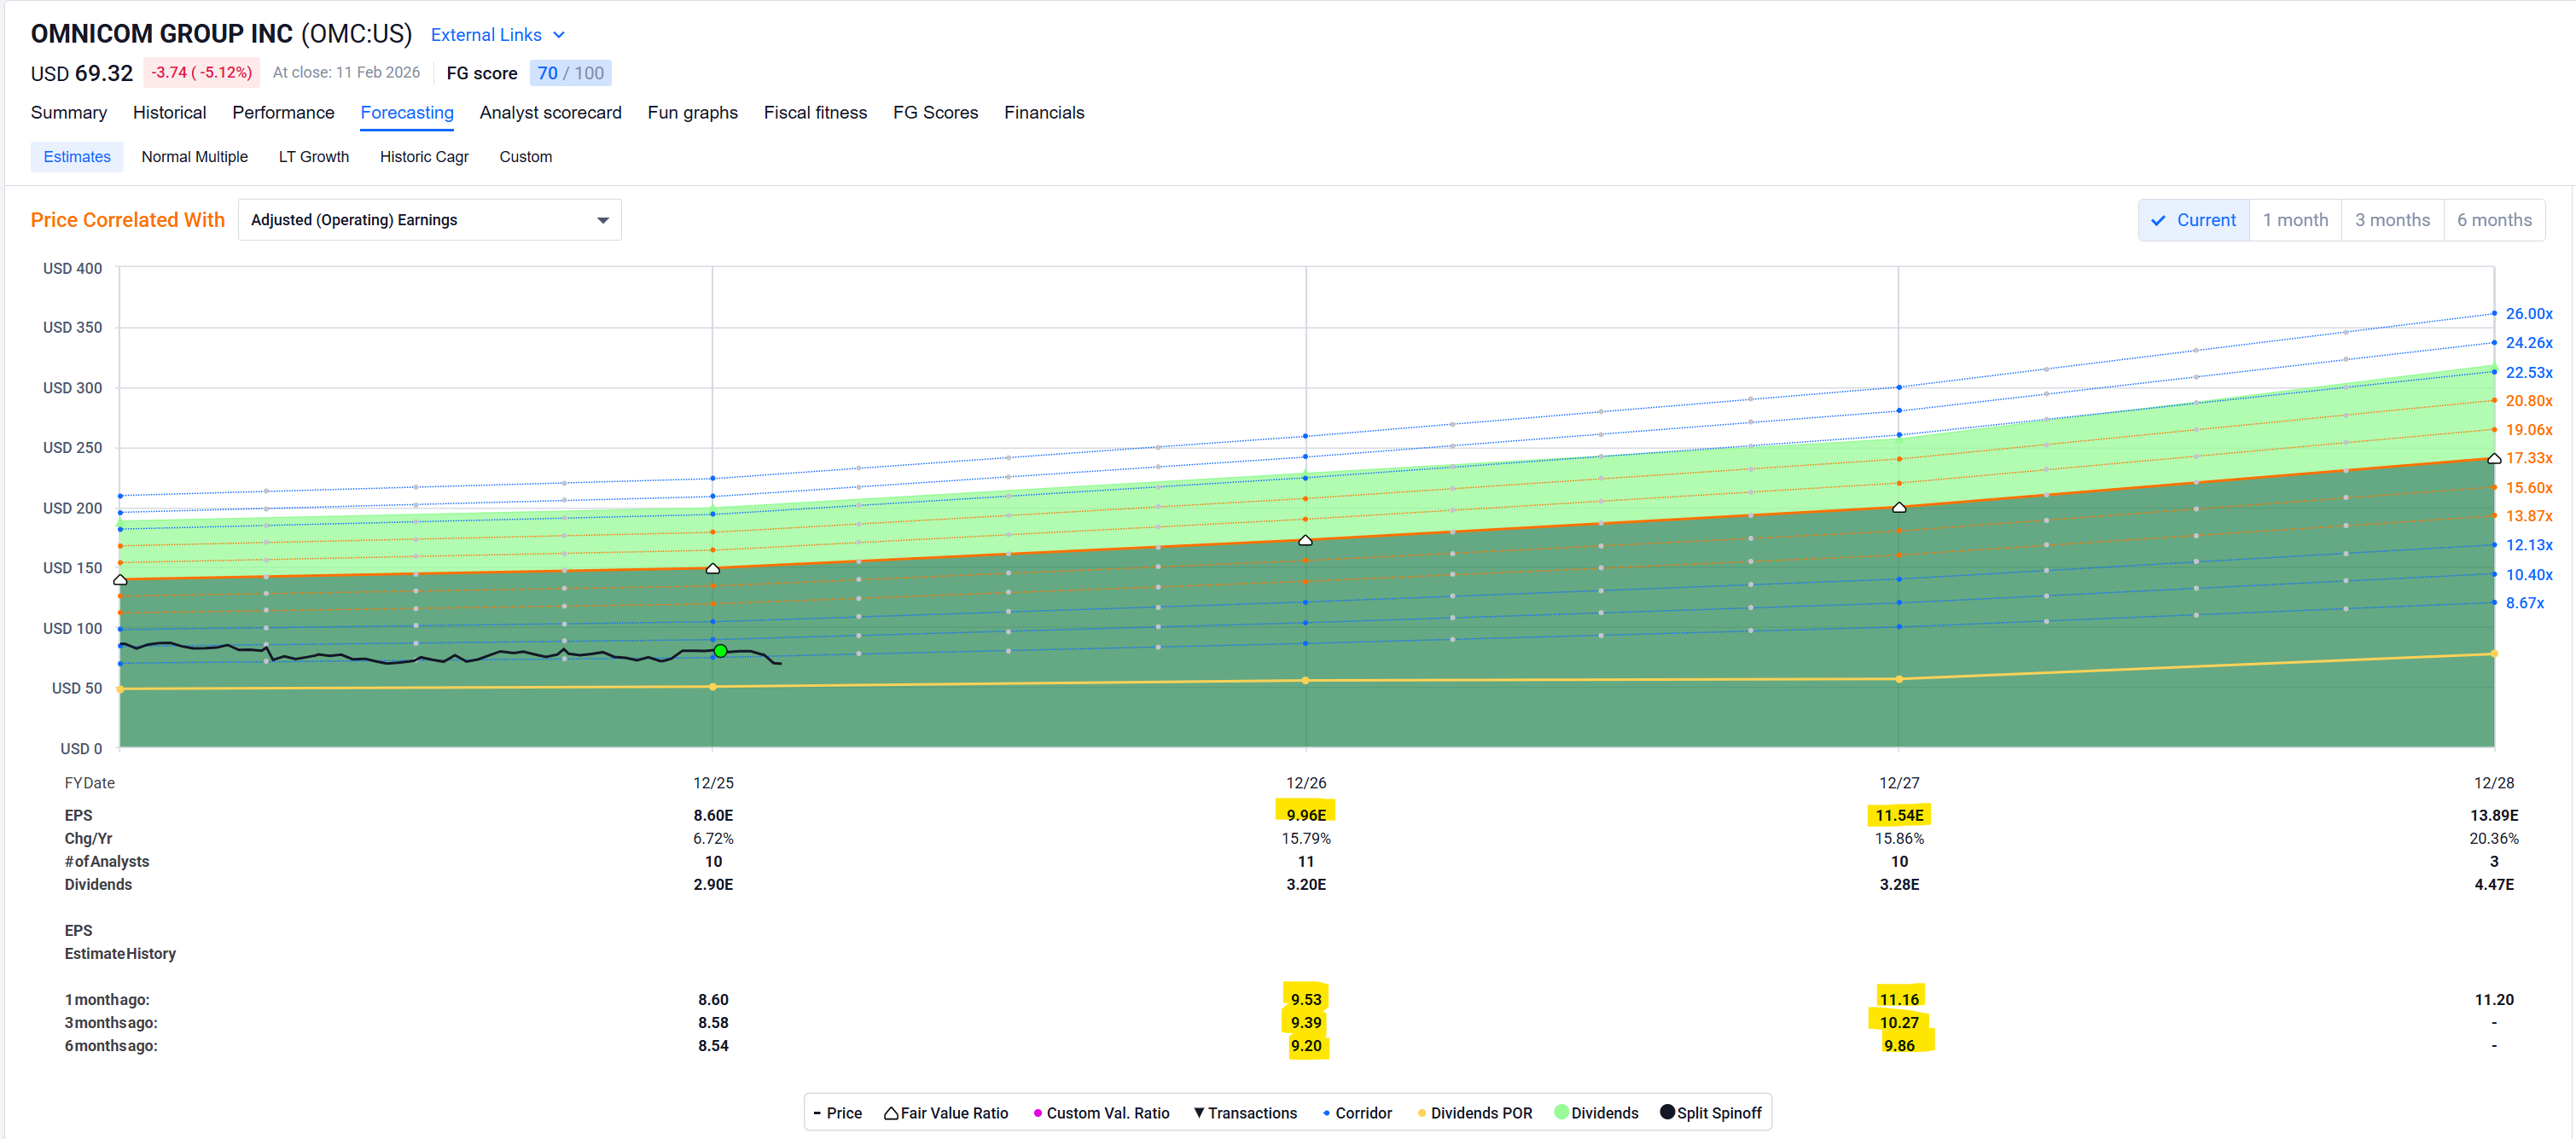Toggle the Custom Val. Ratio legend dot
Image resolution: width=2576 pixels, height=1139 pixels.
[x=1037, y=1113]
